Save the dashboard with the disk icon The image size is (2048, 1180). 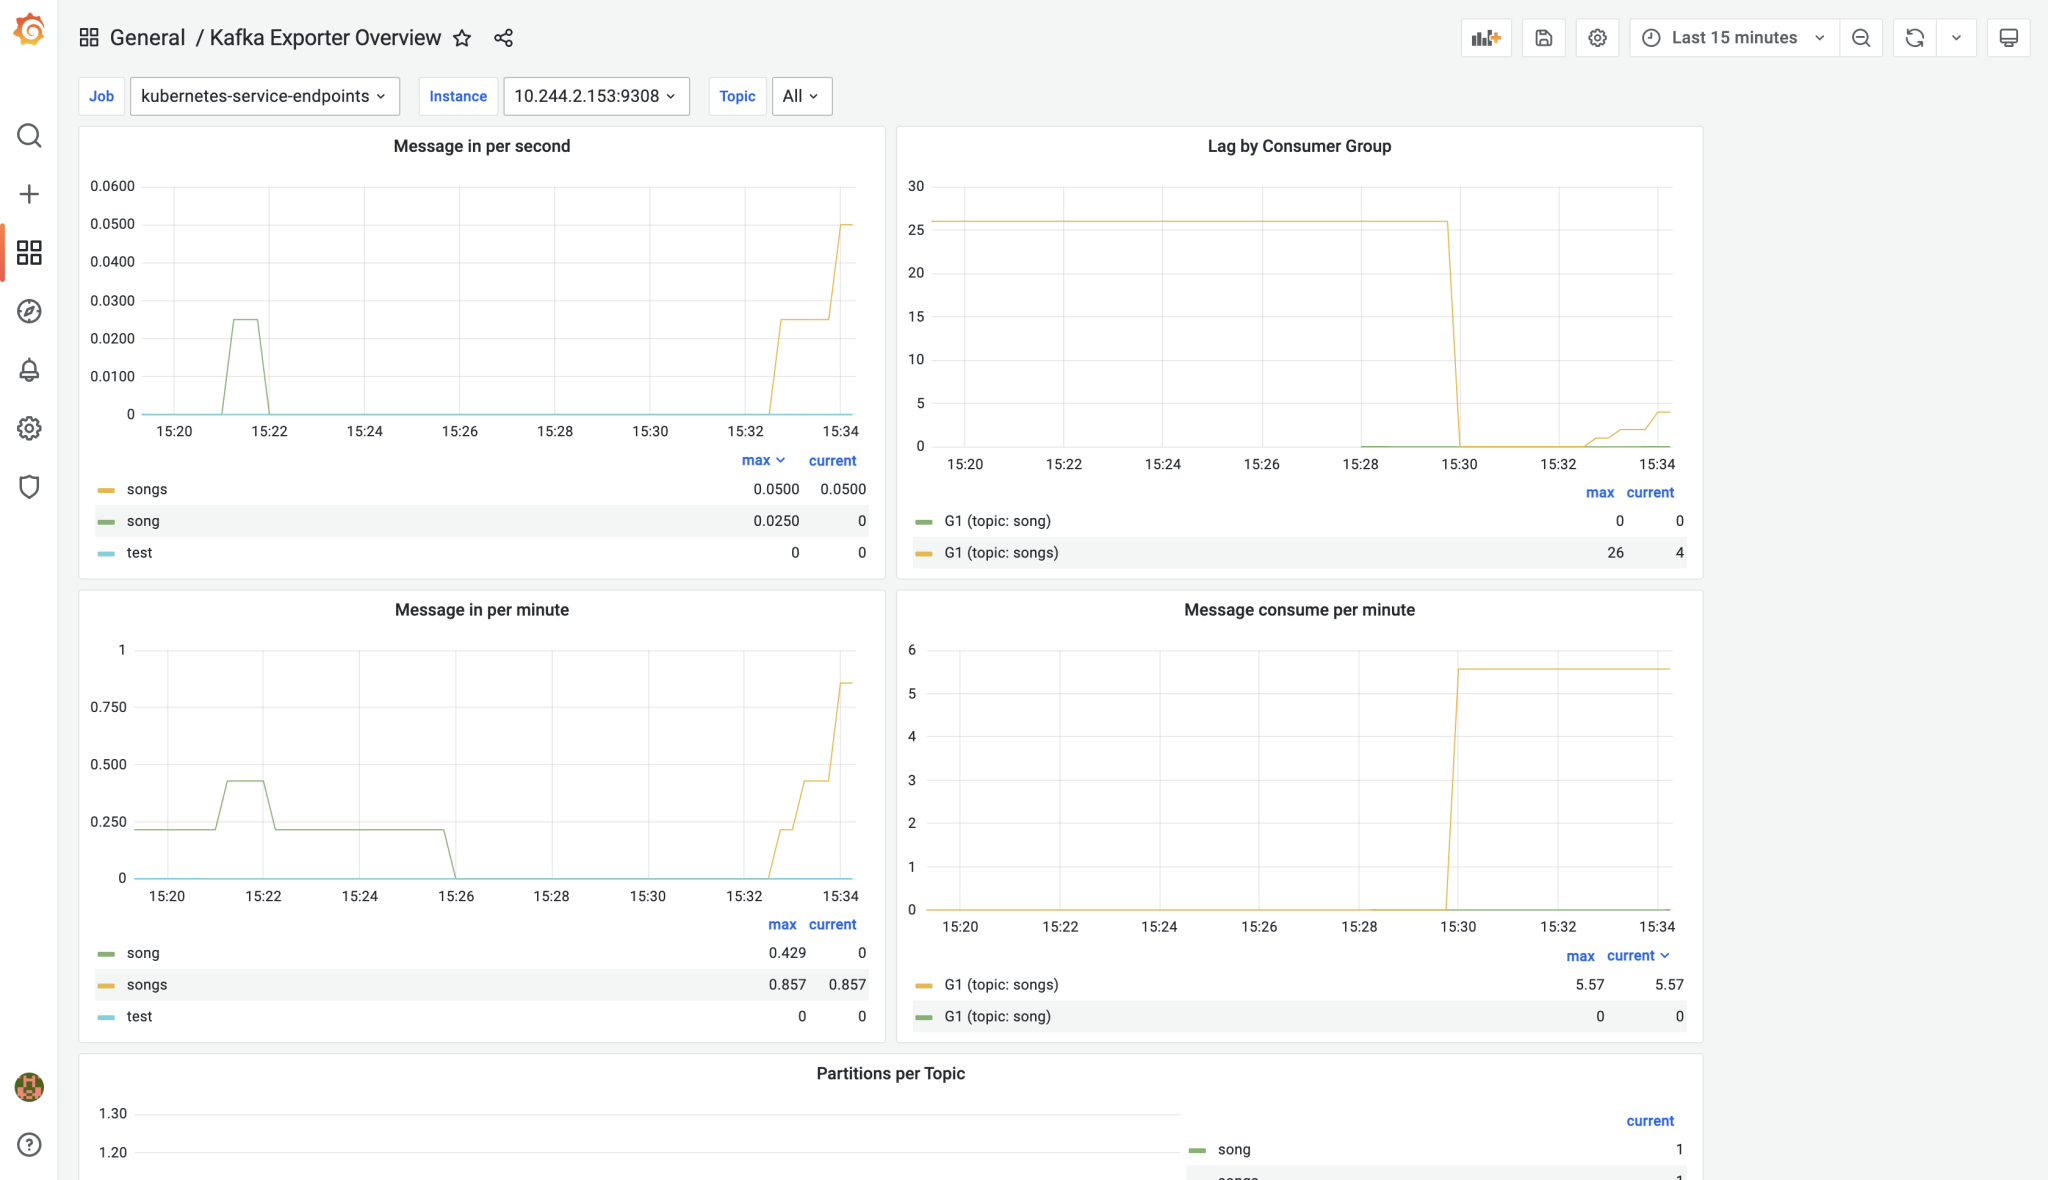pos(1543,38)
